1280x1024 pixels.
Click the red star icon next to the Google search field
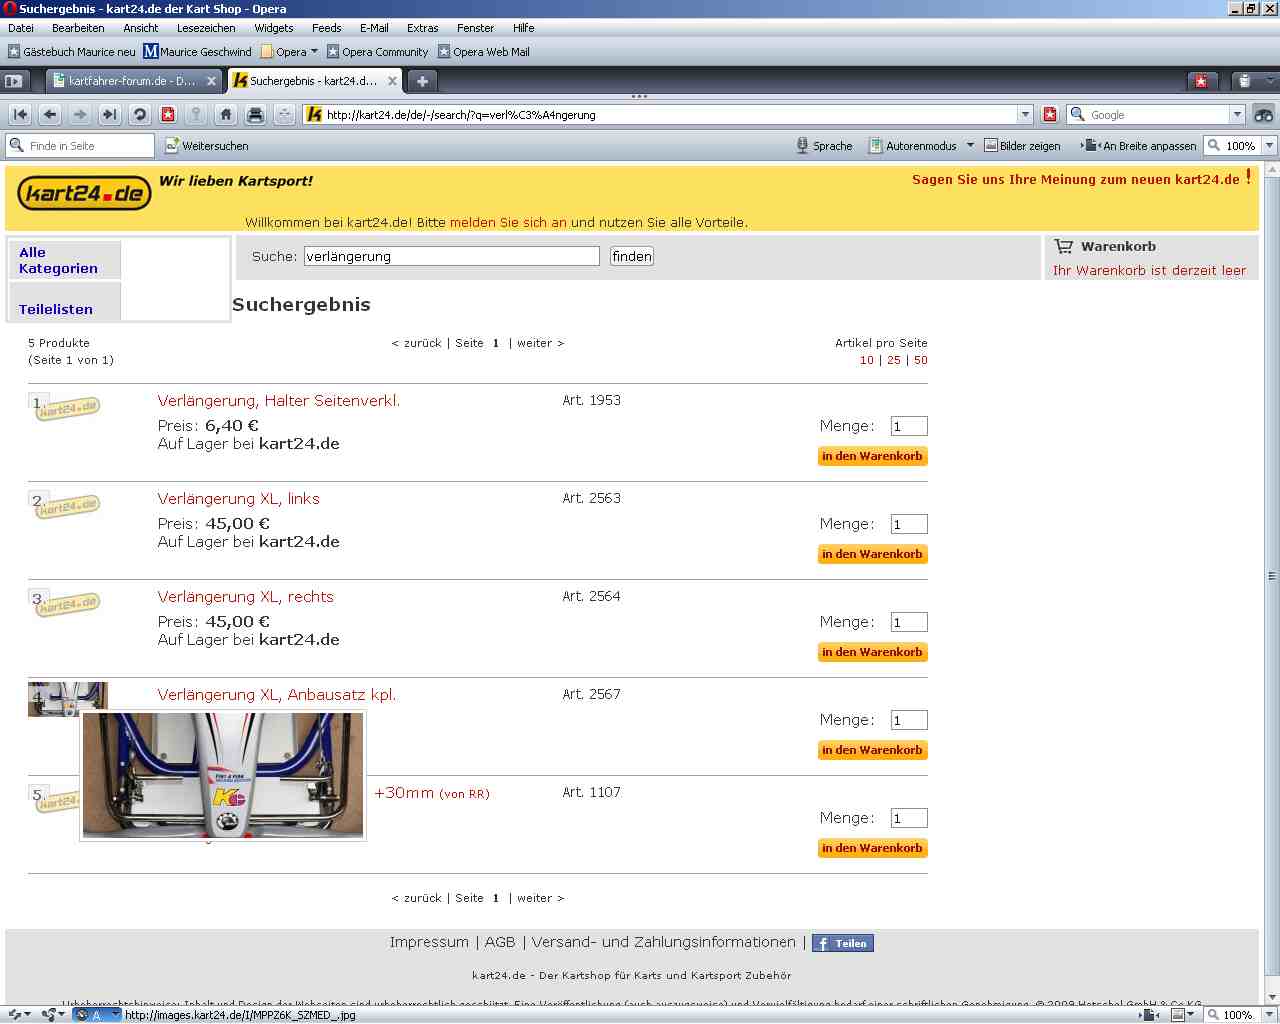(1050, 115)
